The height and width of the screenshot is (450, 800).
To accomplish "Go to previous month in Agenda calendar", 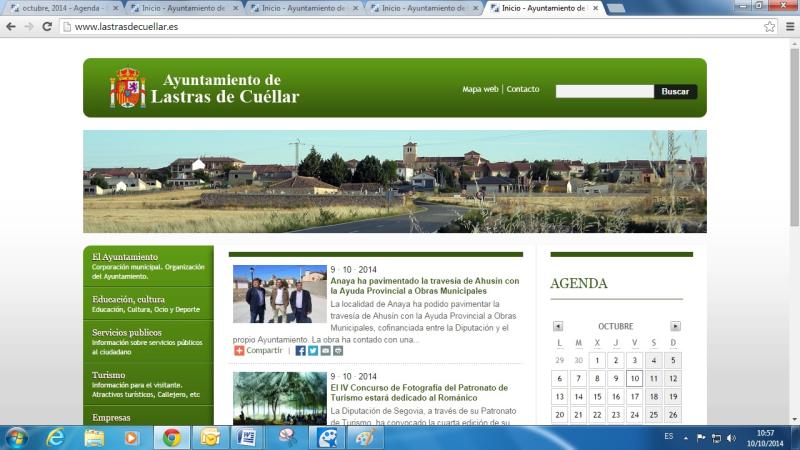I will 558,326.
